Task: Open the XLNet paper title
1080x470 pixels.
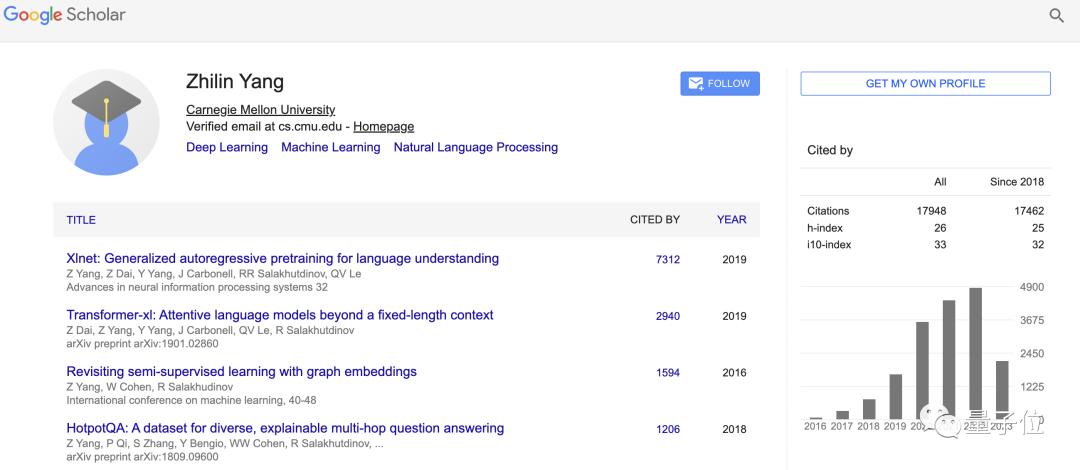Action: pos(282,258)
